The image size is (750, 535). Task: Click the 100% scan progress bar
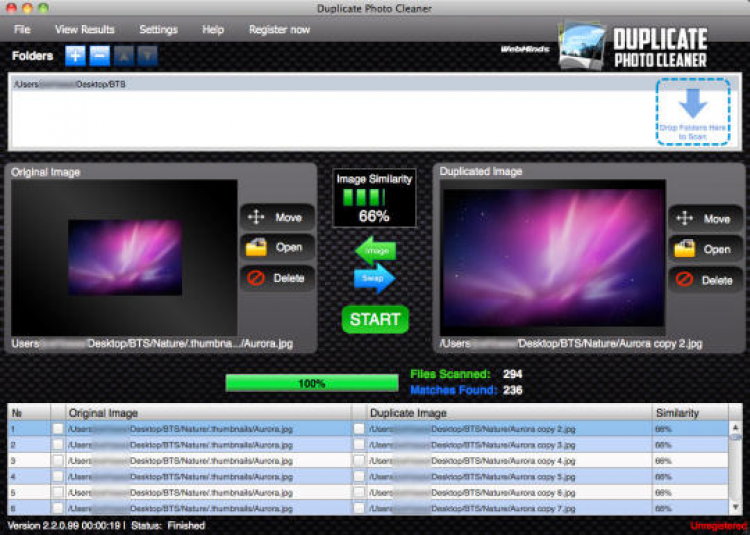coord(312,383)
